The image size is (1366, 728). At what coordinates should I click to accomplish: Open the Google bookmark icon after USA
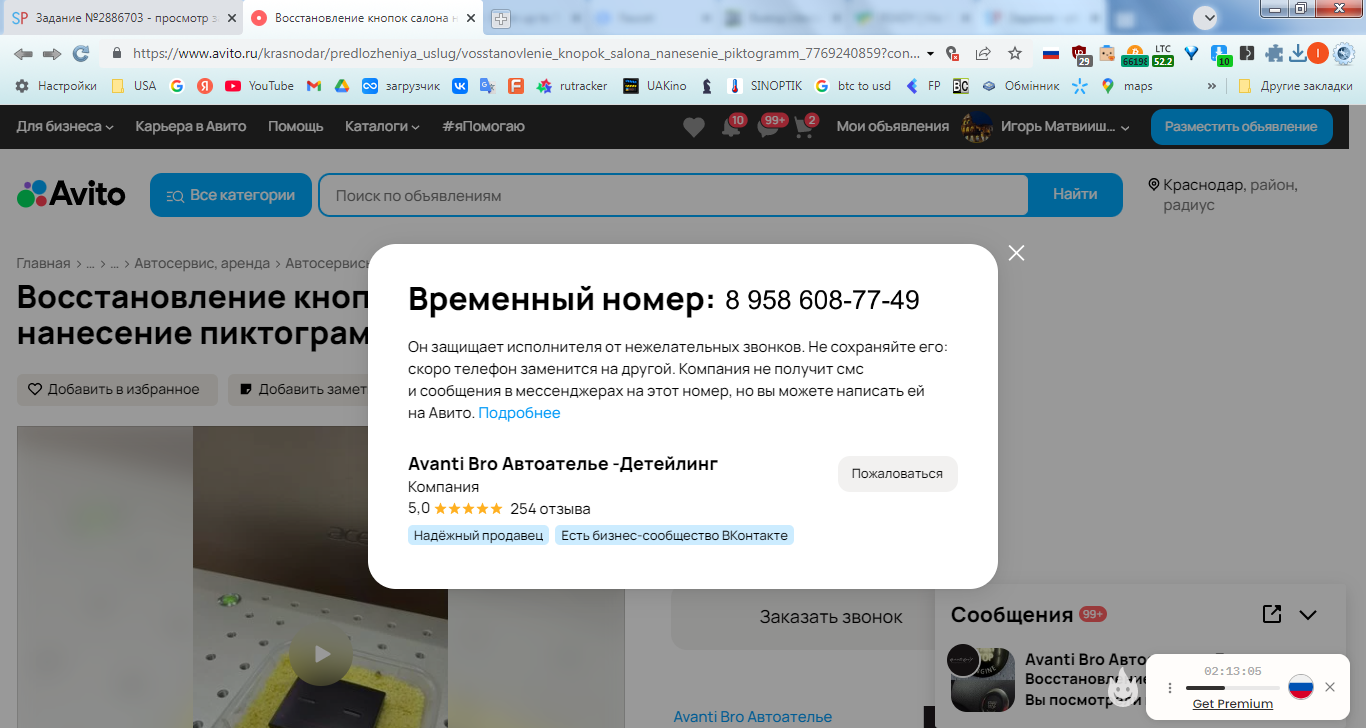point(177,86)
